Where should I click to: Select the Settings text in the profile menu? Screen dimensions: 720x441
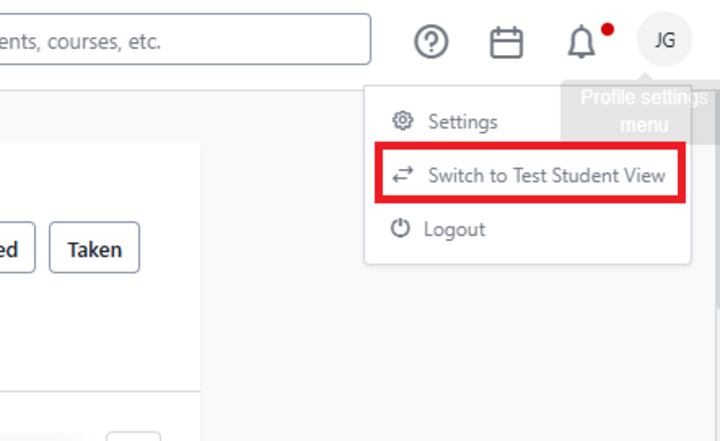click(x=462, y=122)
